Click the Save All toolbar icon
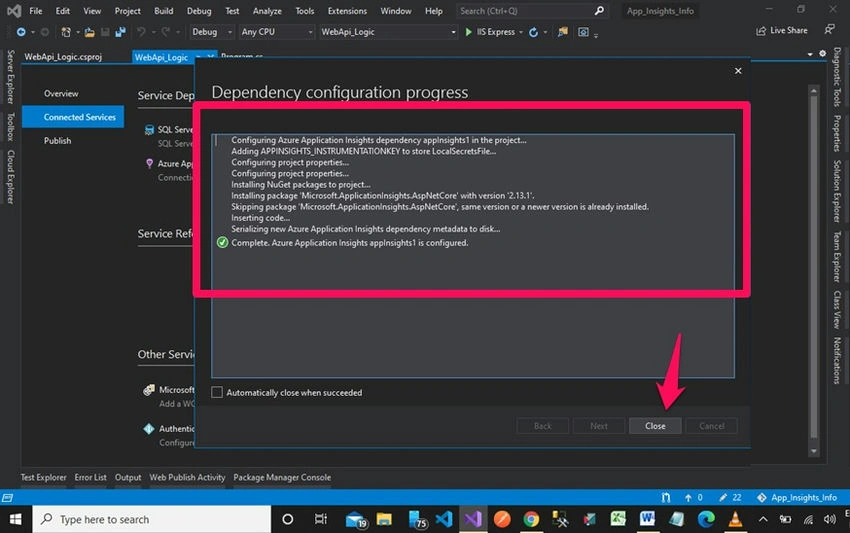The width and height of the screenshot is (850, 533). coord(120,32)
